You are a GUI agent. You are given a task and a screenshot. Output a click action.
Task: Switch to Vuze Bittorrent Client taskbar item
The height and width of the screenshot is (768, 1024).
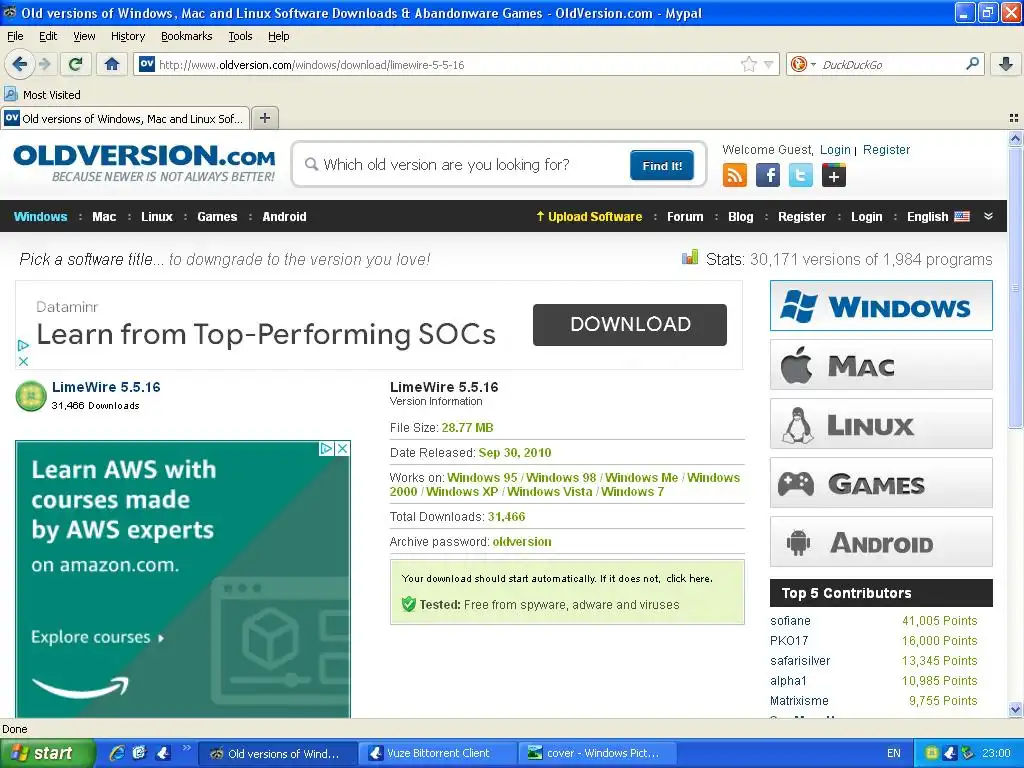[x=436, y=753]
